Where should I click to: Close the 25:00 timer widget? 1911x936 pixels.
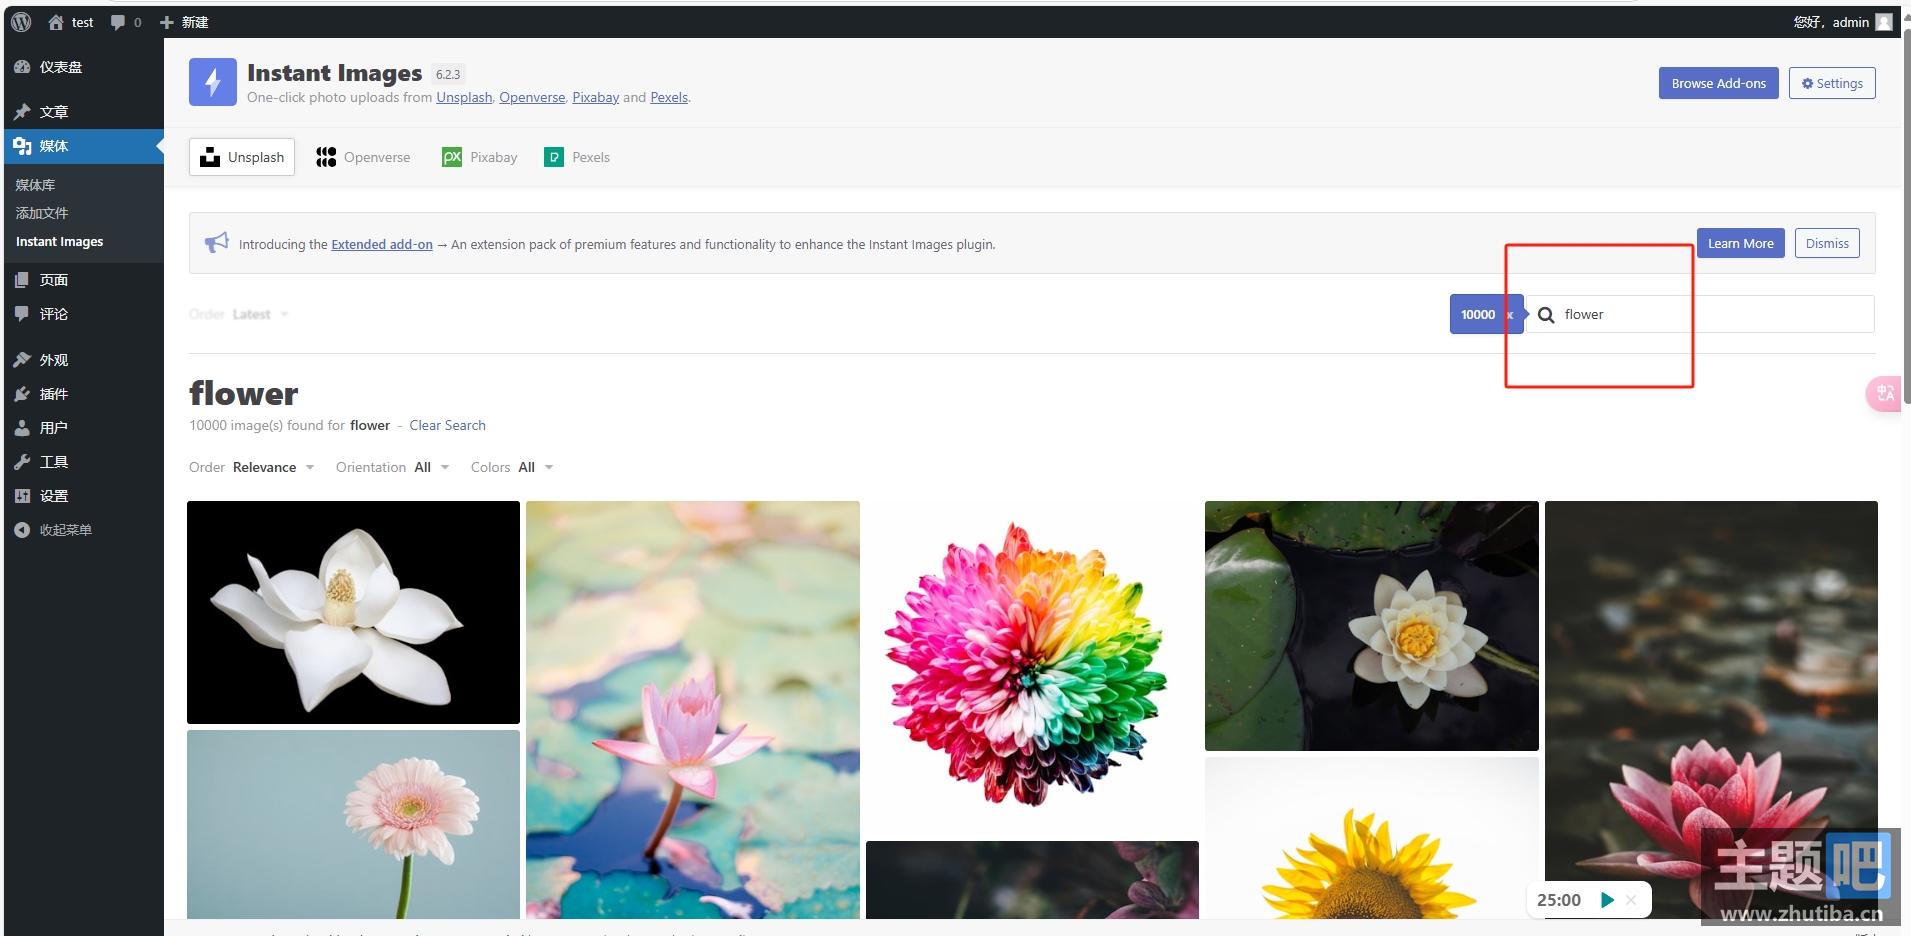[1631, 900]
